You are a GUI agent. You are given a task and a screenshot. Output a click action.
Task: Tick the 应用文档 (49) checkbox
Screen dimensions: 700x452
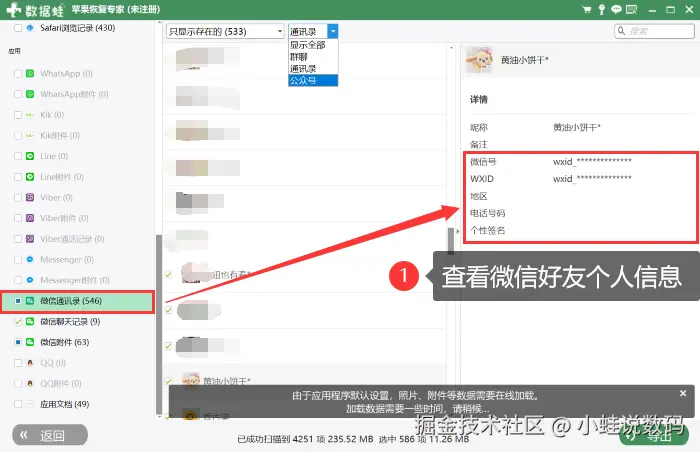(18, 404)
